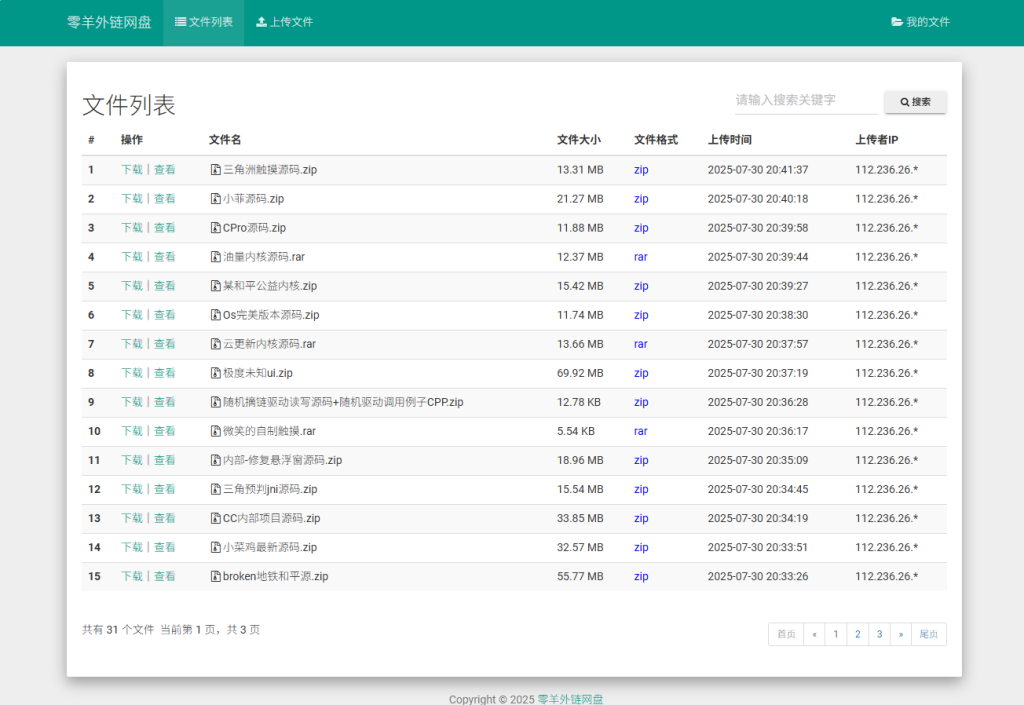Click the 上传者IP column header
Screen dimensions: 1024x705
click(877, 140)
